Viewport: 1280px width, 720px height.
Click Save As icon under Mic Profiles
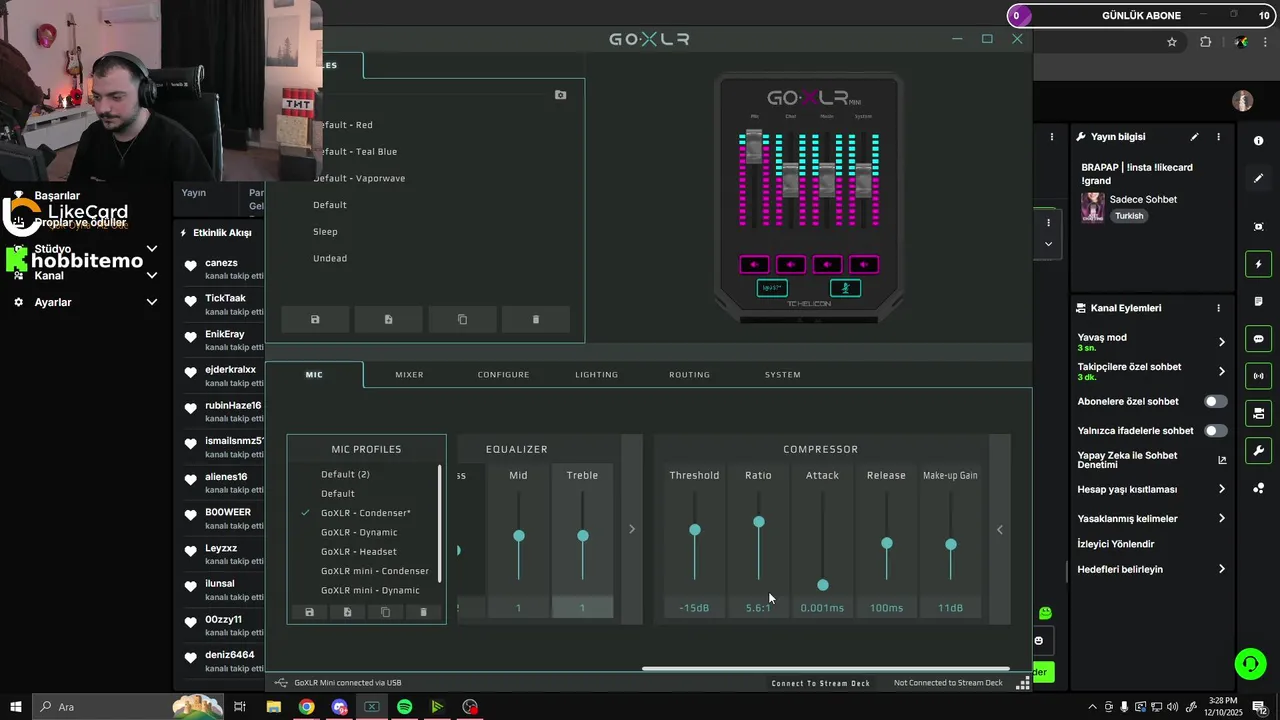point(347,612)
